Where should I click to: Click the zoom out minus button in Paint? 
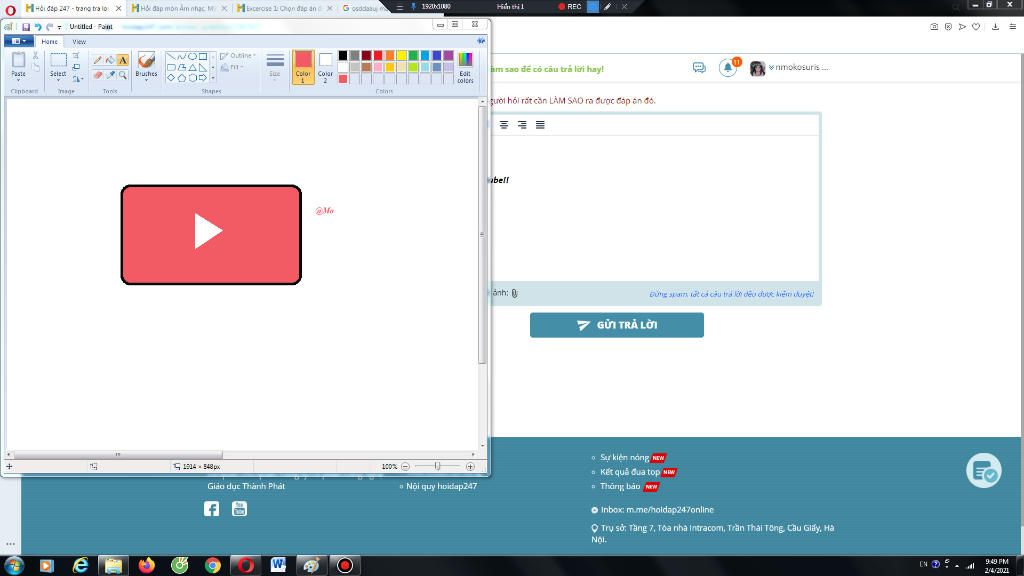(x=405, y=466)
